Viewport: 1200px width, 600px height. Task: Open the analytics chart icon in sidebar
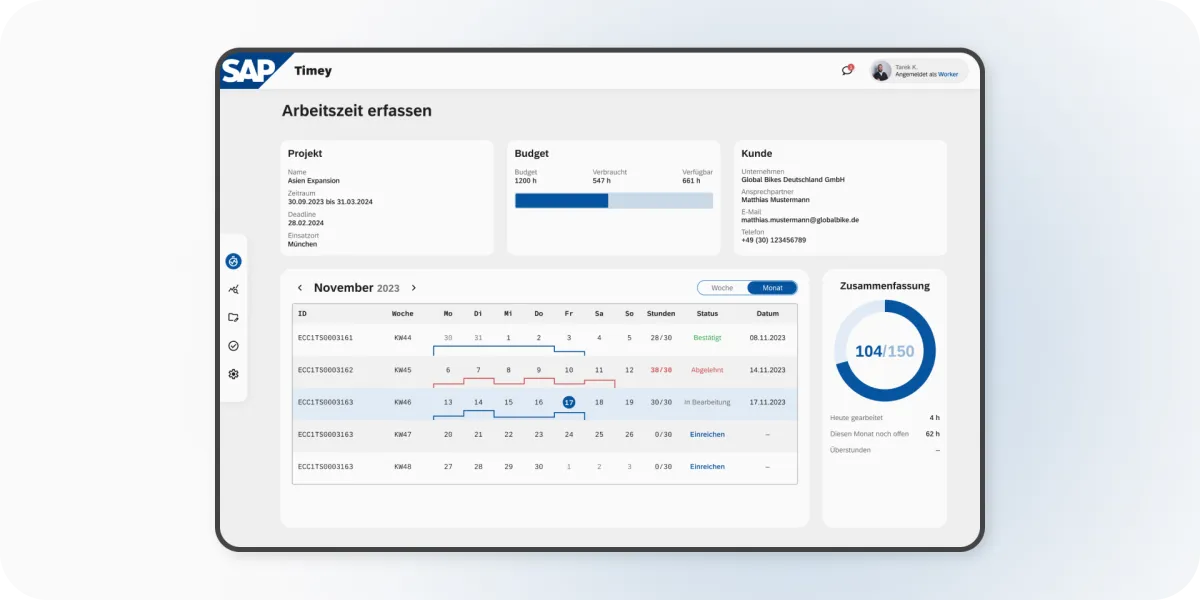[x=233, y=290]
